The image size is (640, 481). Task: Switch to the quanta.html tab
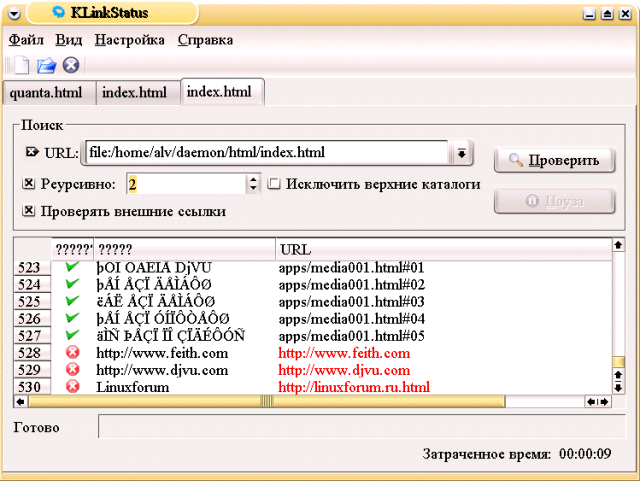click(x=48, y=93)
